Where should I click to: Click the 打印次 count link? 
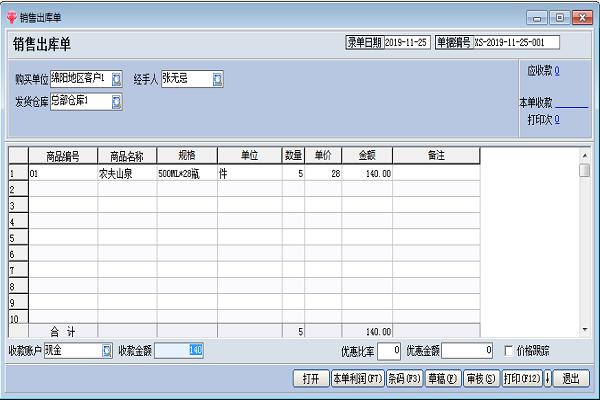tap(557, 120)
